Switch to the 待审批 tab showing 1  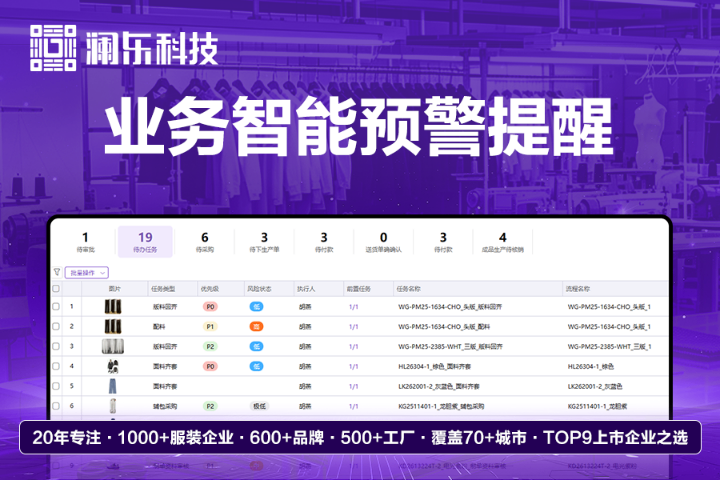pyautogui.click(x=85, y=242)
